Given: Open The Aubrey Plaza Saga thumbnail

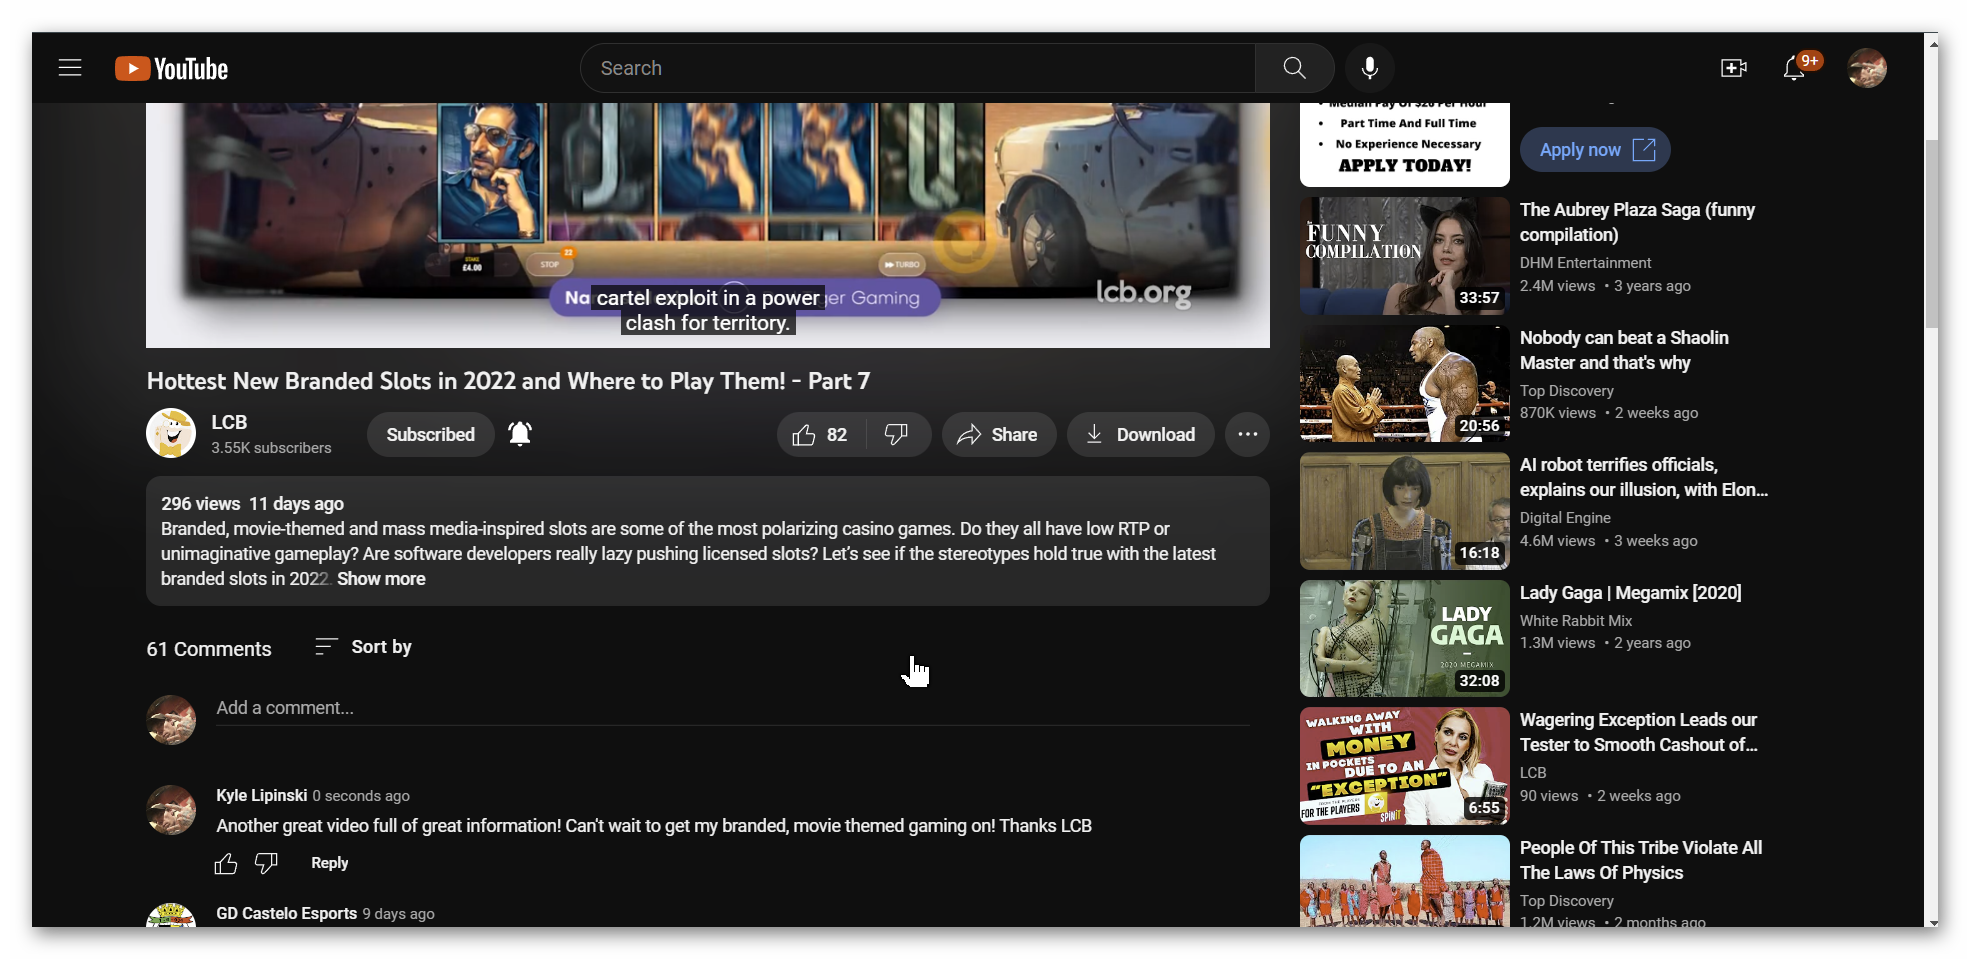Looking at the screenshot, I should coord(1404,256).
